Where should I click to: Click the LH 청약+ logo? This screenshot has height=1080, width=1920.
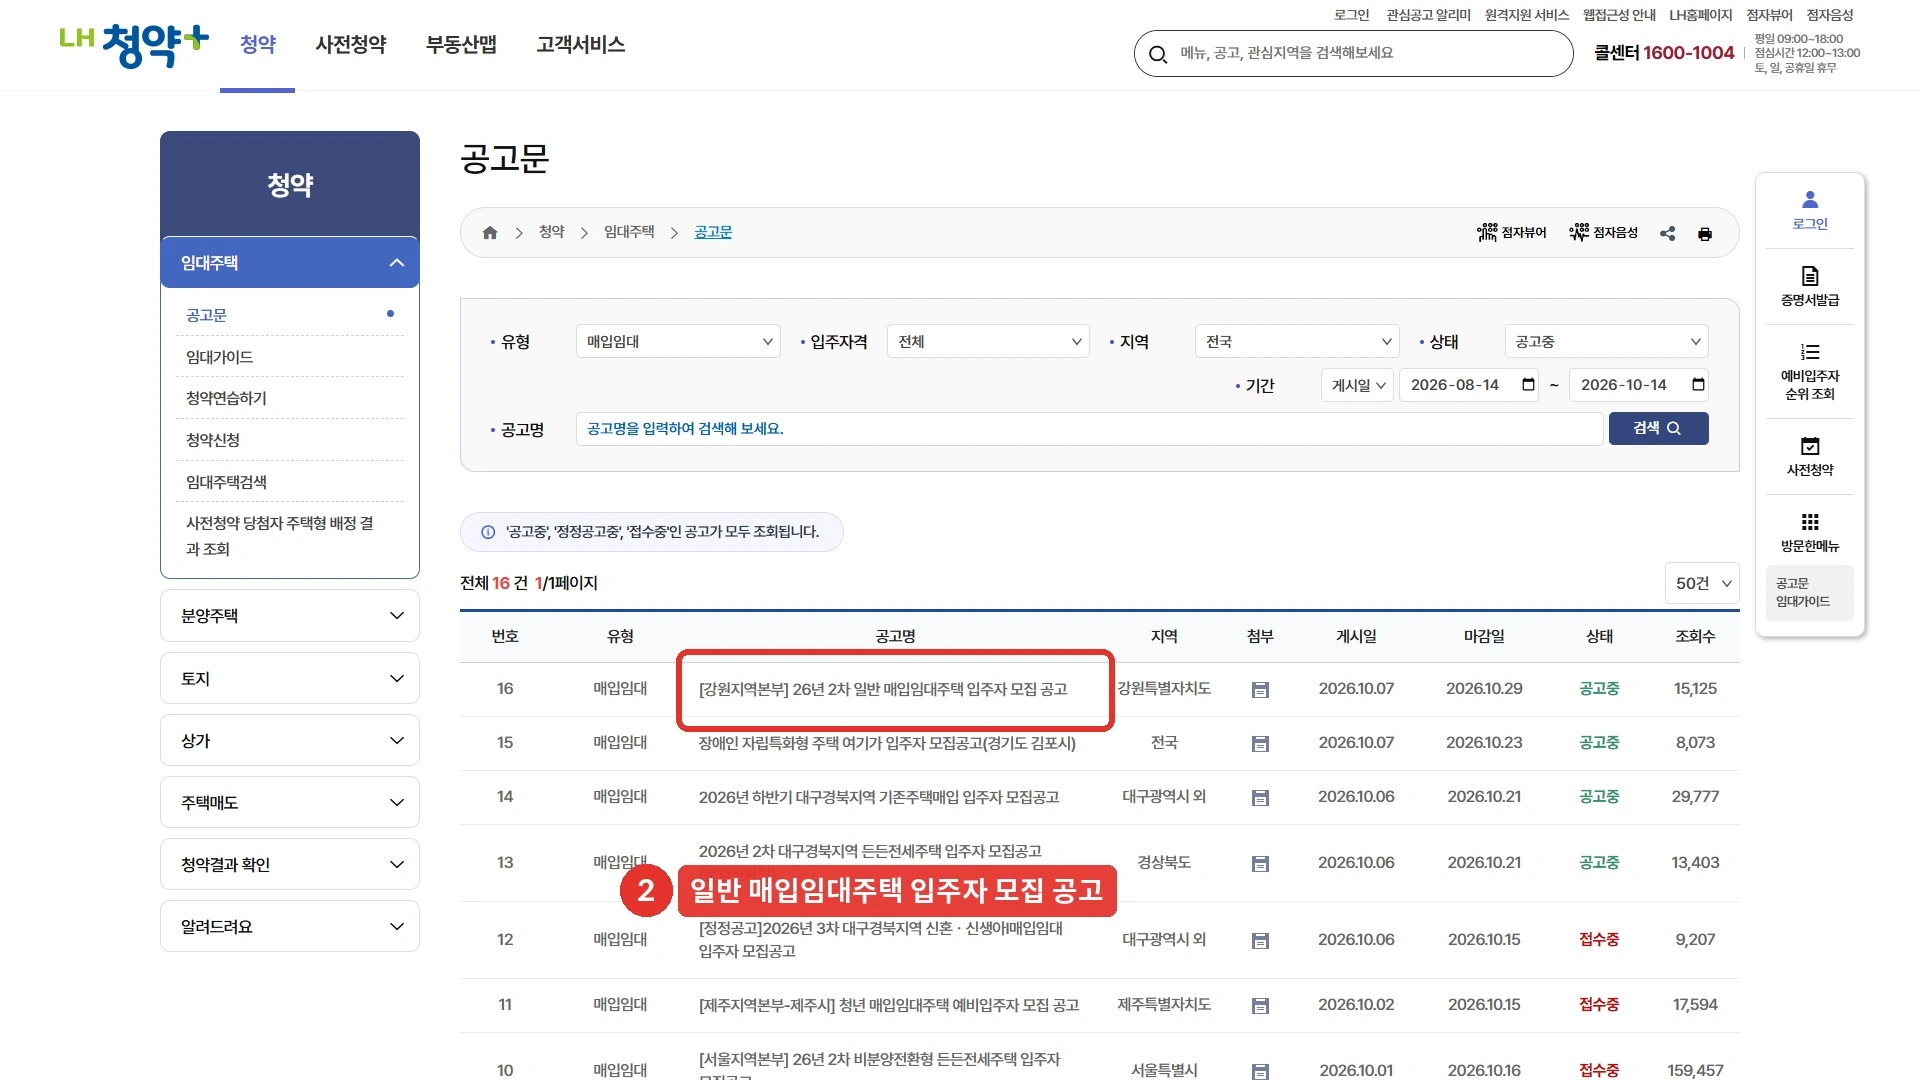tap(134, 45)
